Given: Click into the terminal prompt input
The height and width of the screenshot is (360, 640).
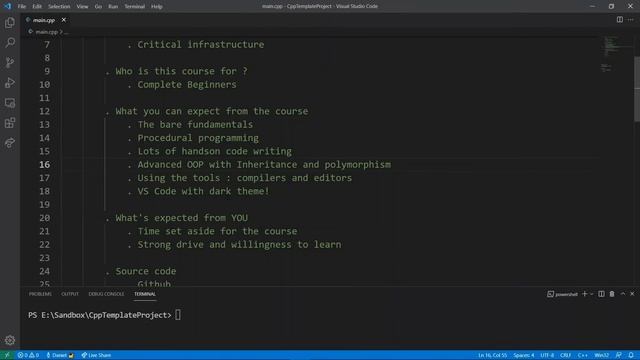Looking at the screenshot, I should (x=178, y=315).
